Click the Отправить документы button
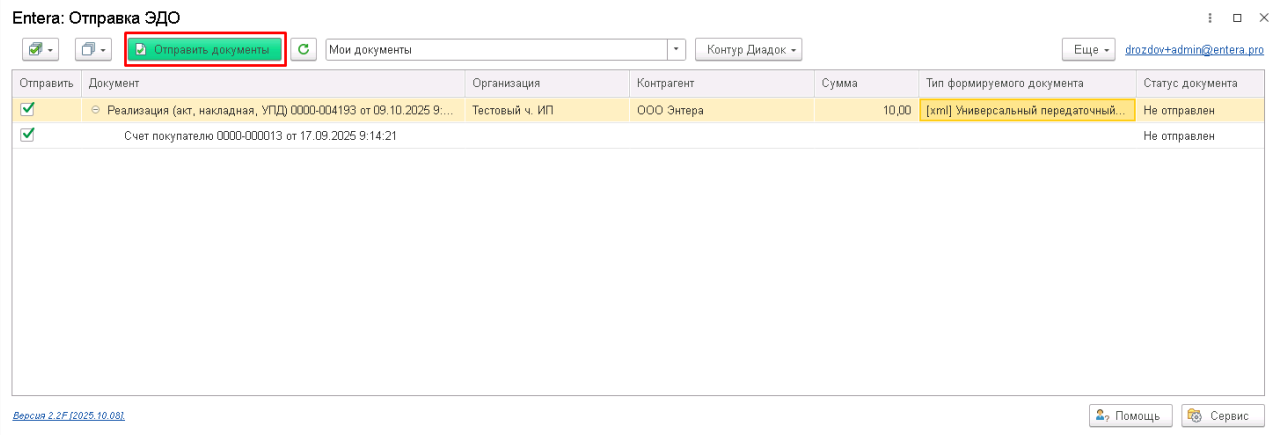 205,49
